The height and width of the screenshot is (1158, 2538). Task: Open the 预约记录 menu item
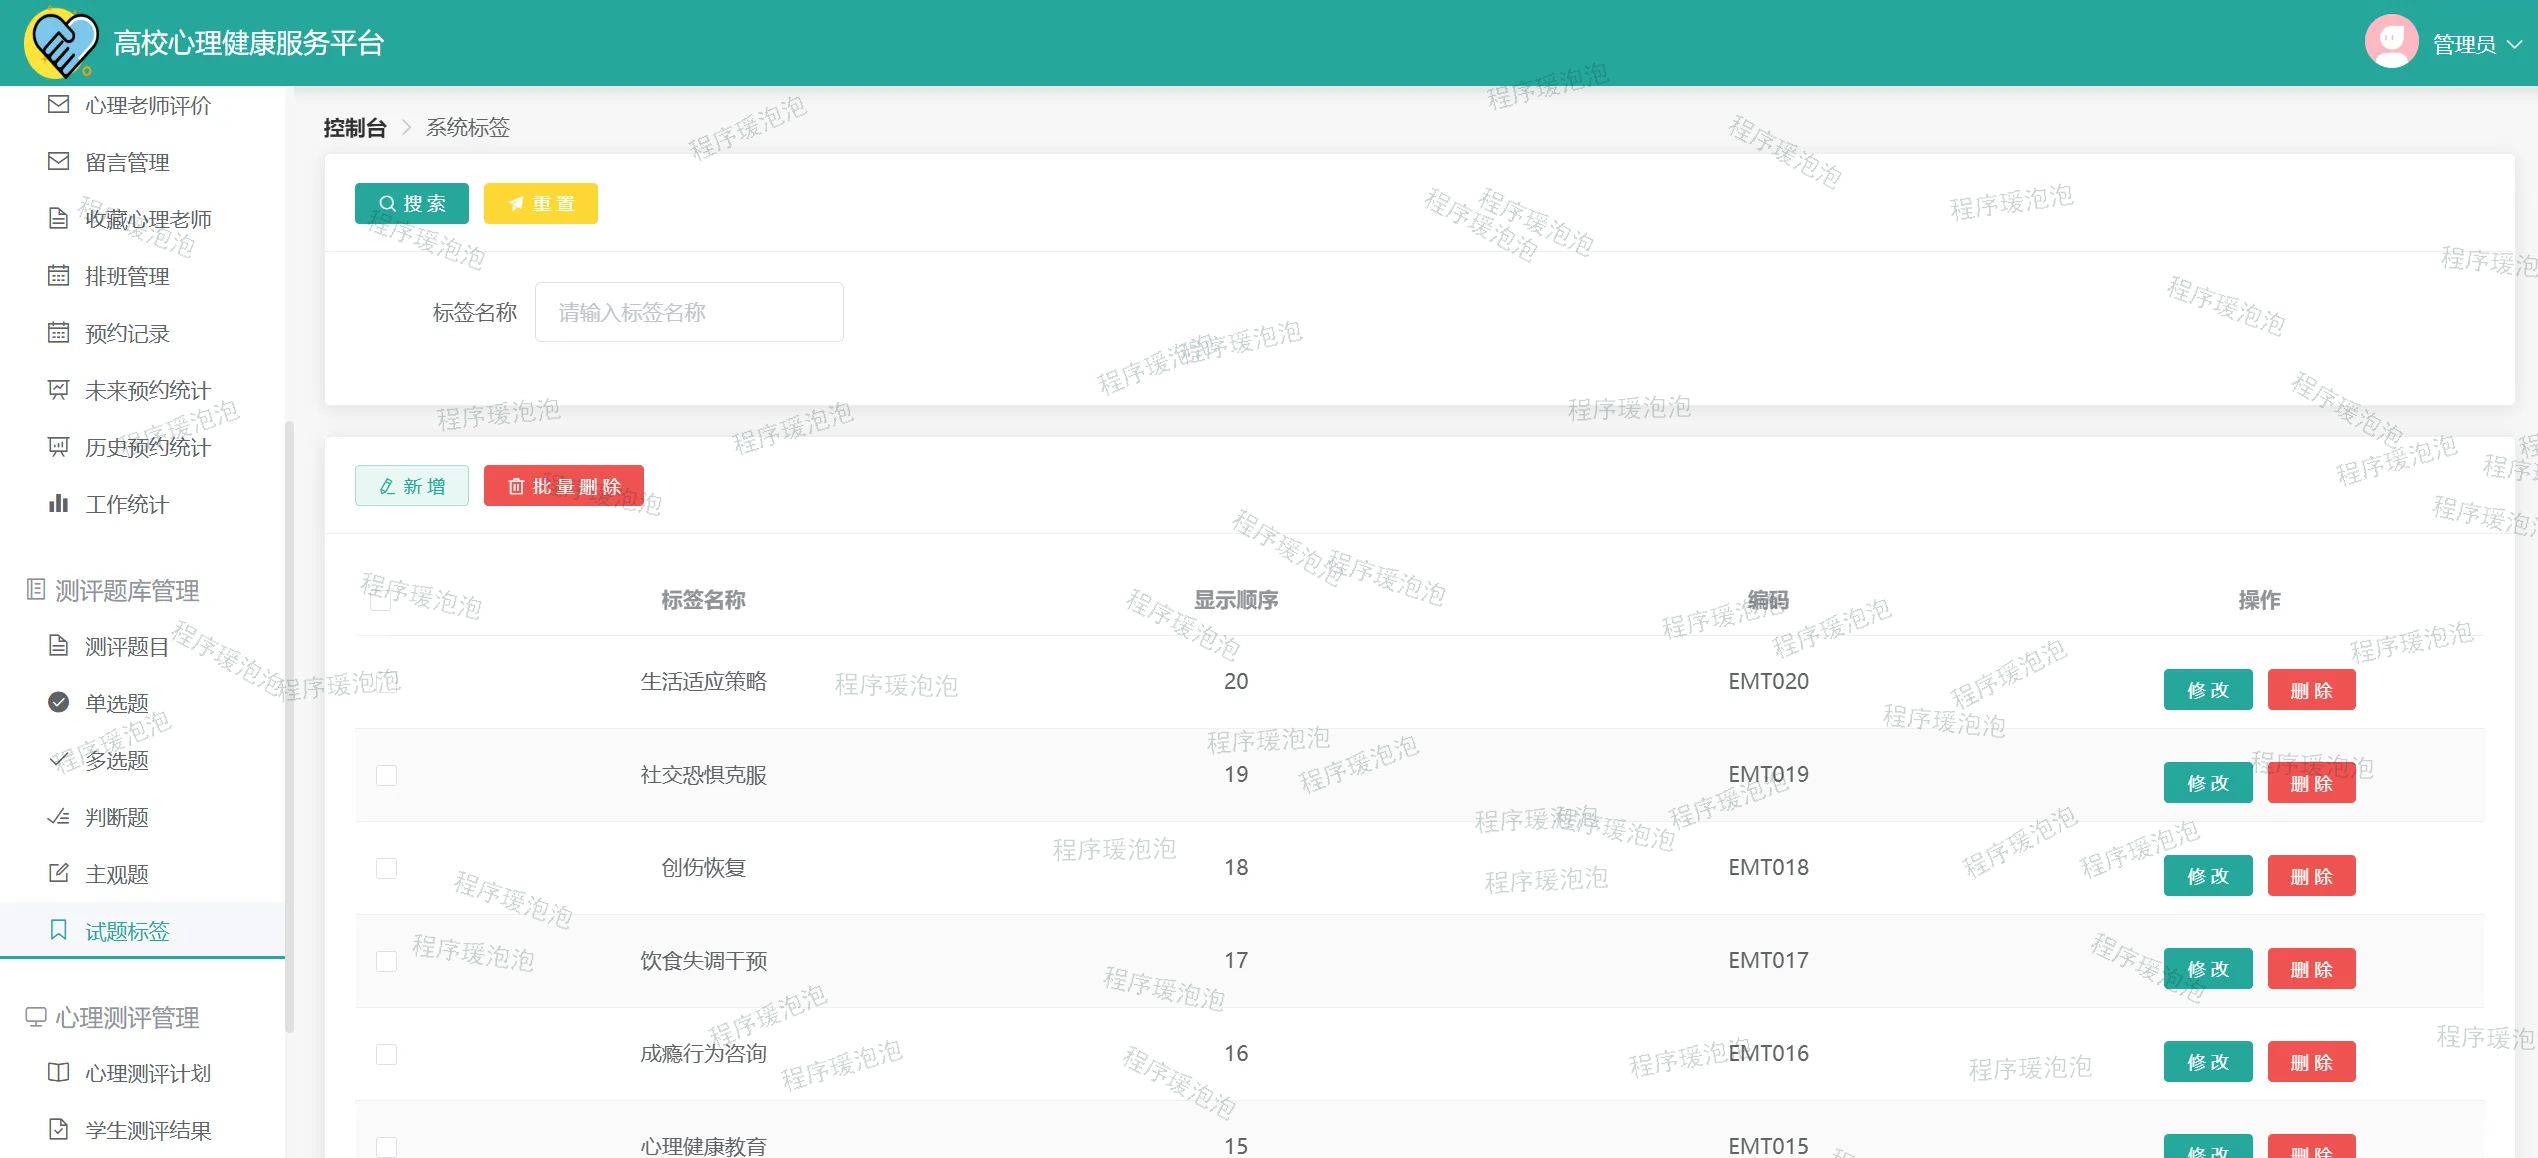point(127,333)
